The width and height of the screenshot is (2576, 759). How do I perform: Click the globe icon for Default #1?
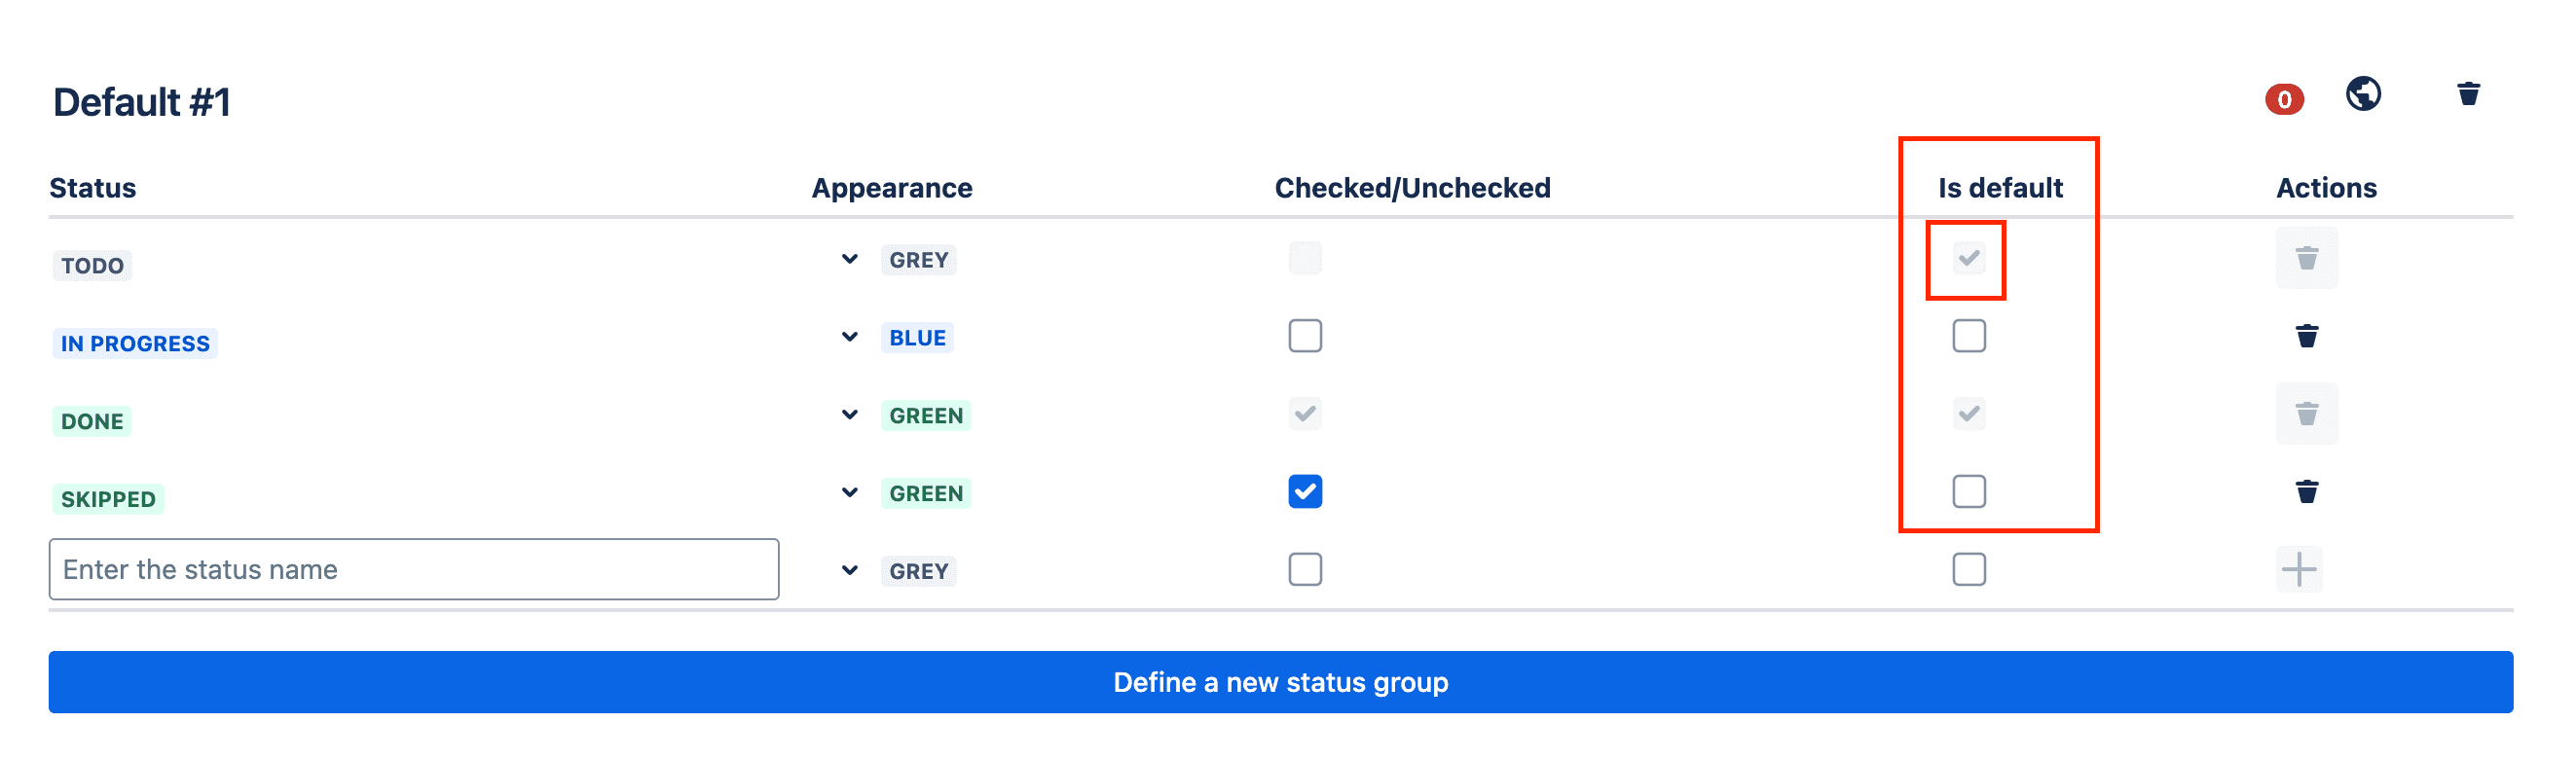coord(2363,94)
